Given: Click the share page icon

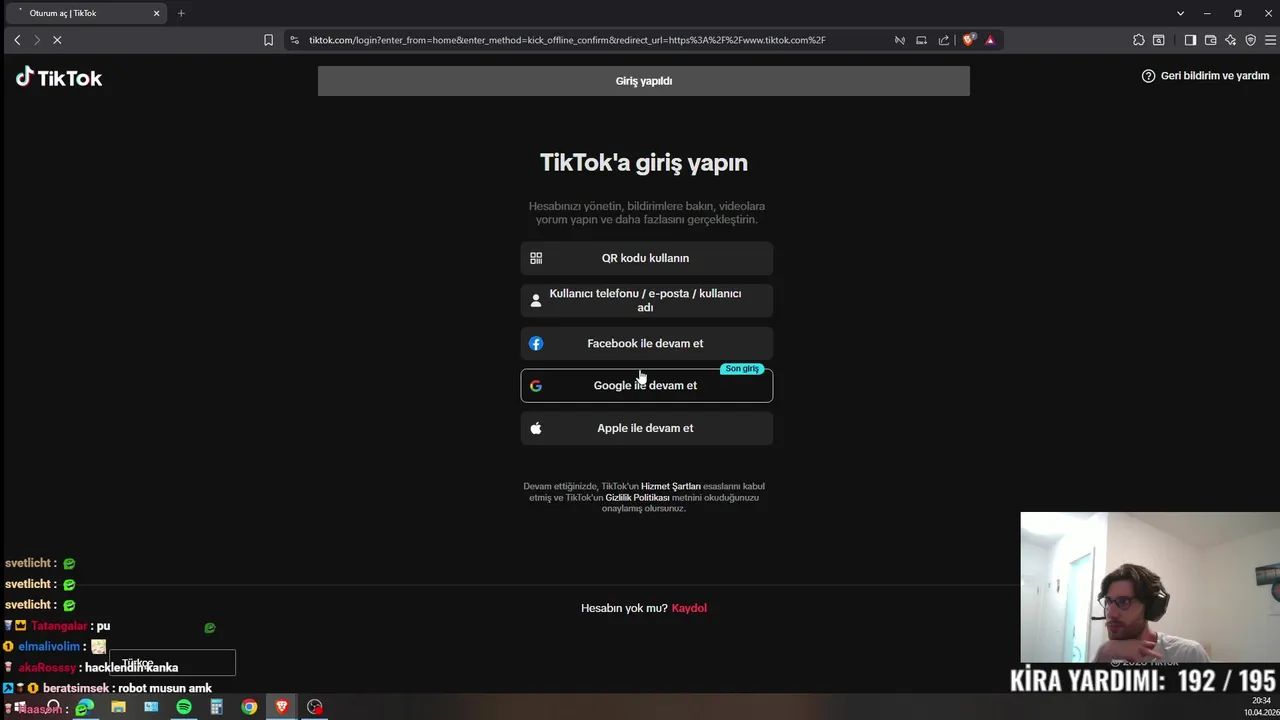Looking at the screenshot, I should [x=943, y=40].
